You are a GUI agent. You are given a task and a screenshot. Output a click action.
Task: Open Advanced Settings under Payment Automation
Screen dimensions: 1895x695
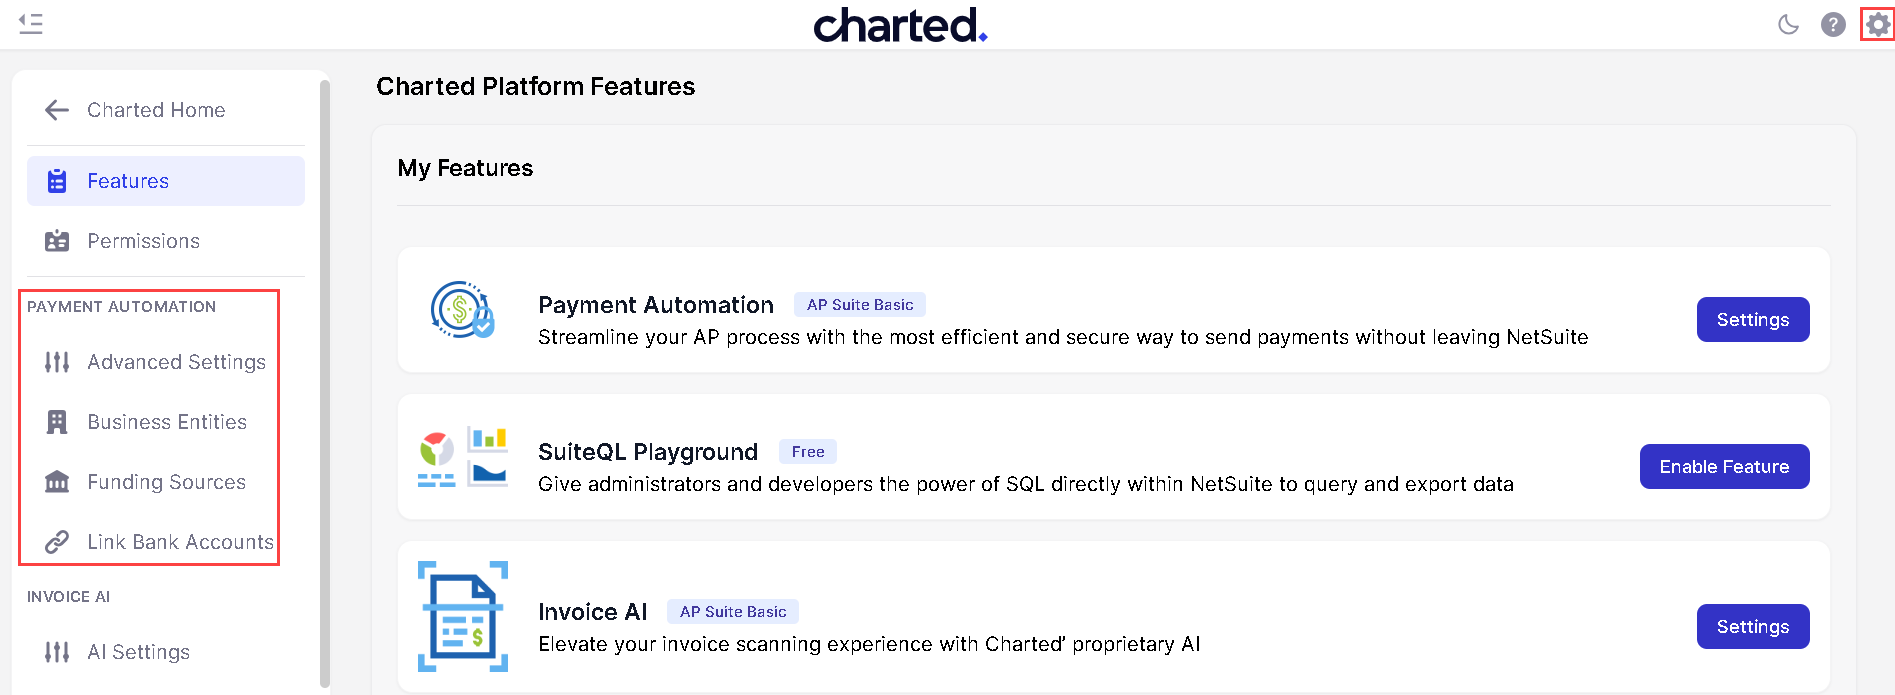point(176,362)
